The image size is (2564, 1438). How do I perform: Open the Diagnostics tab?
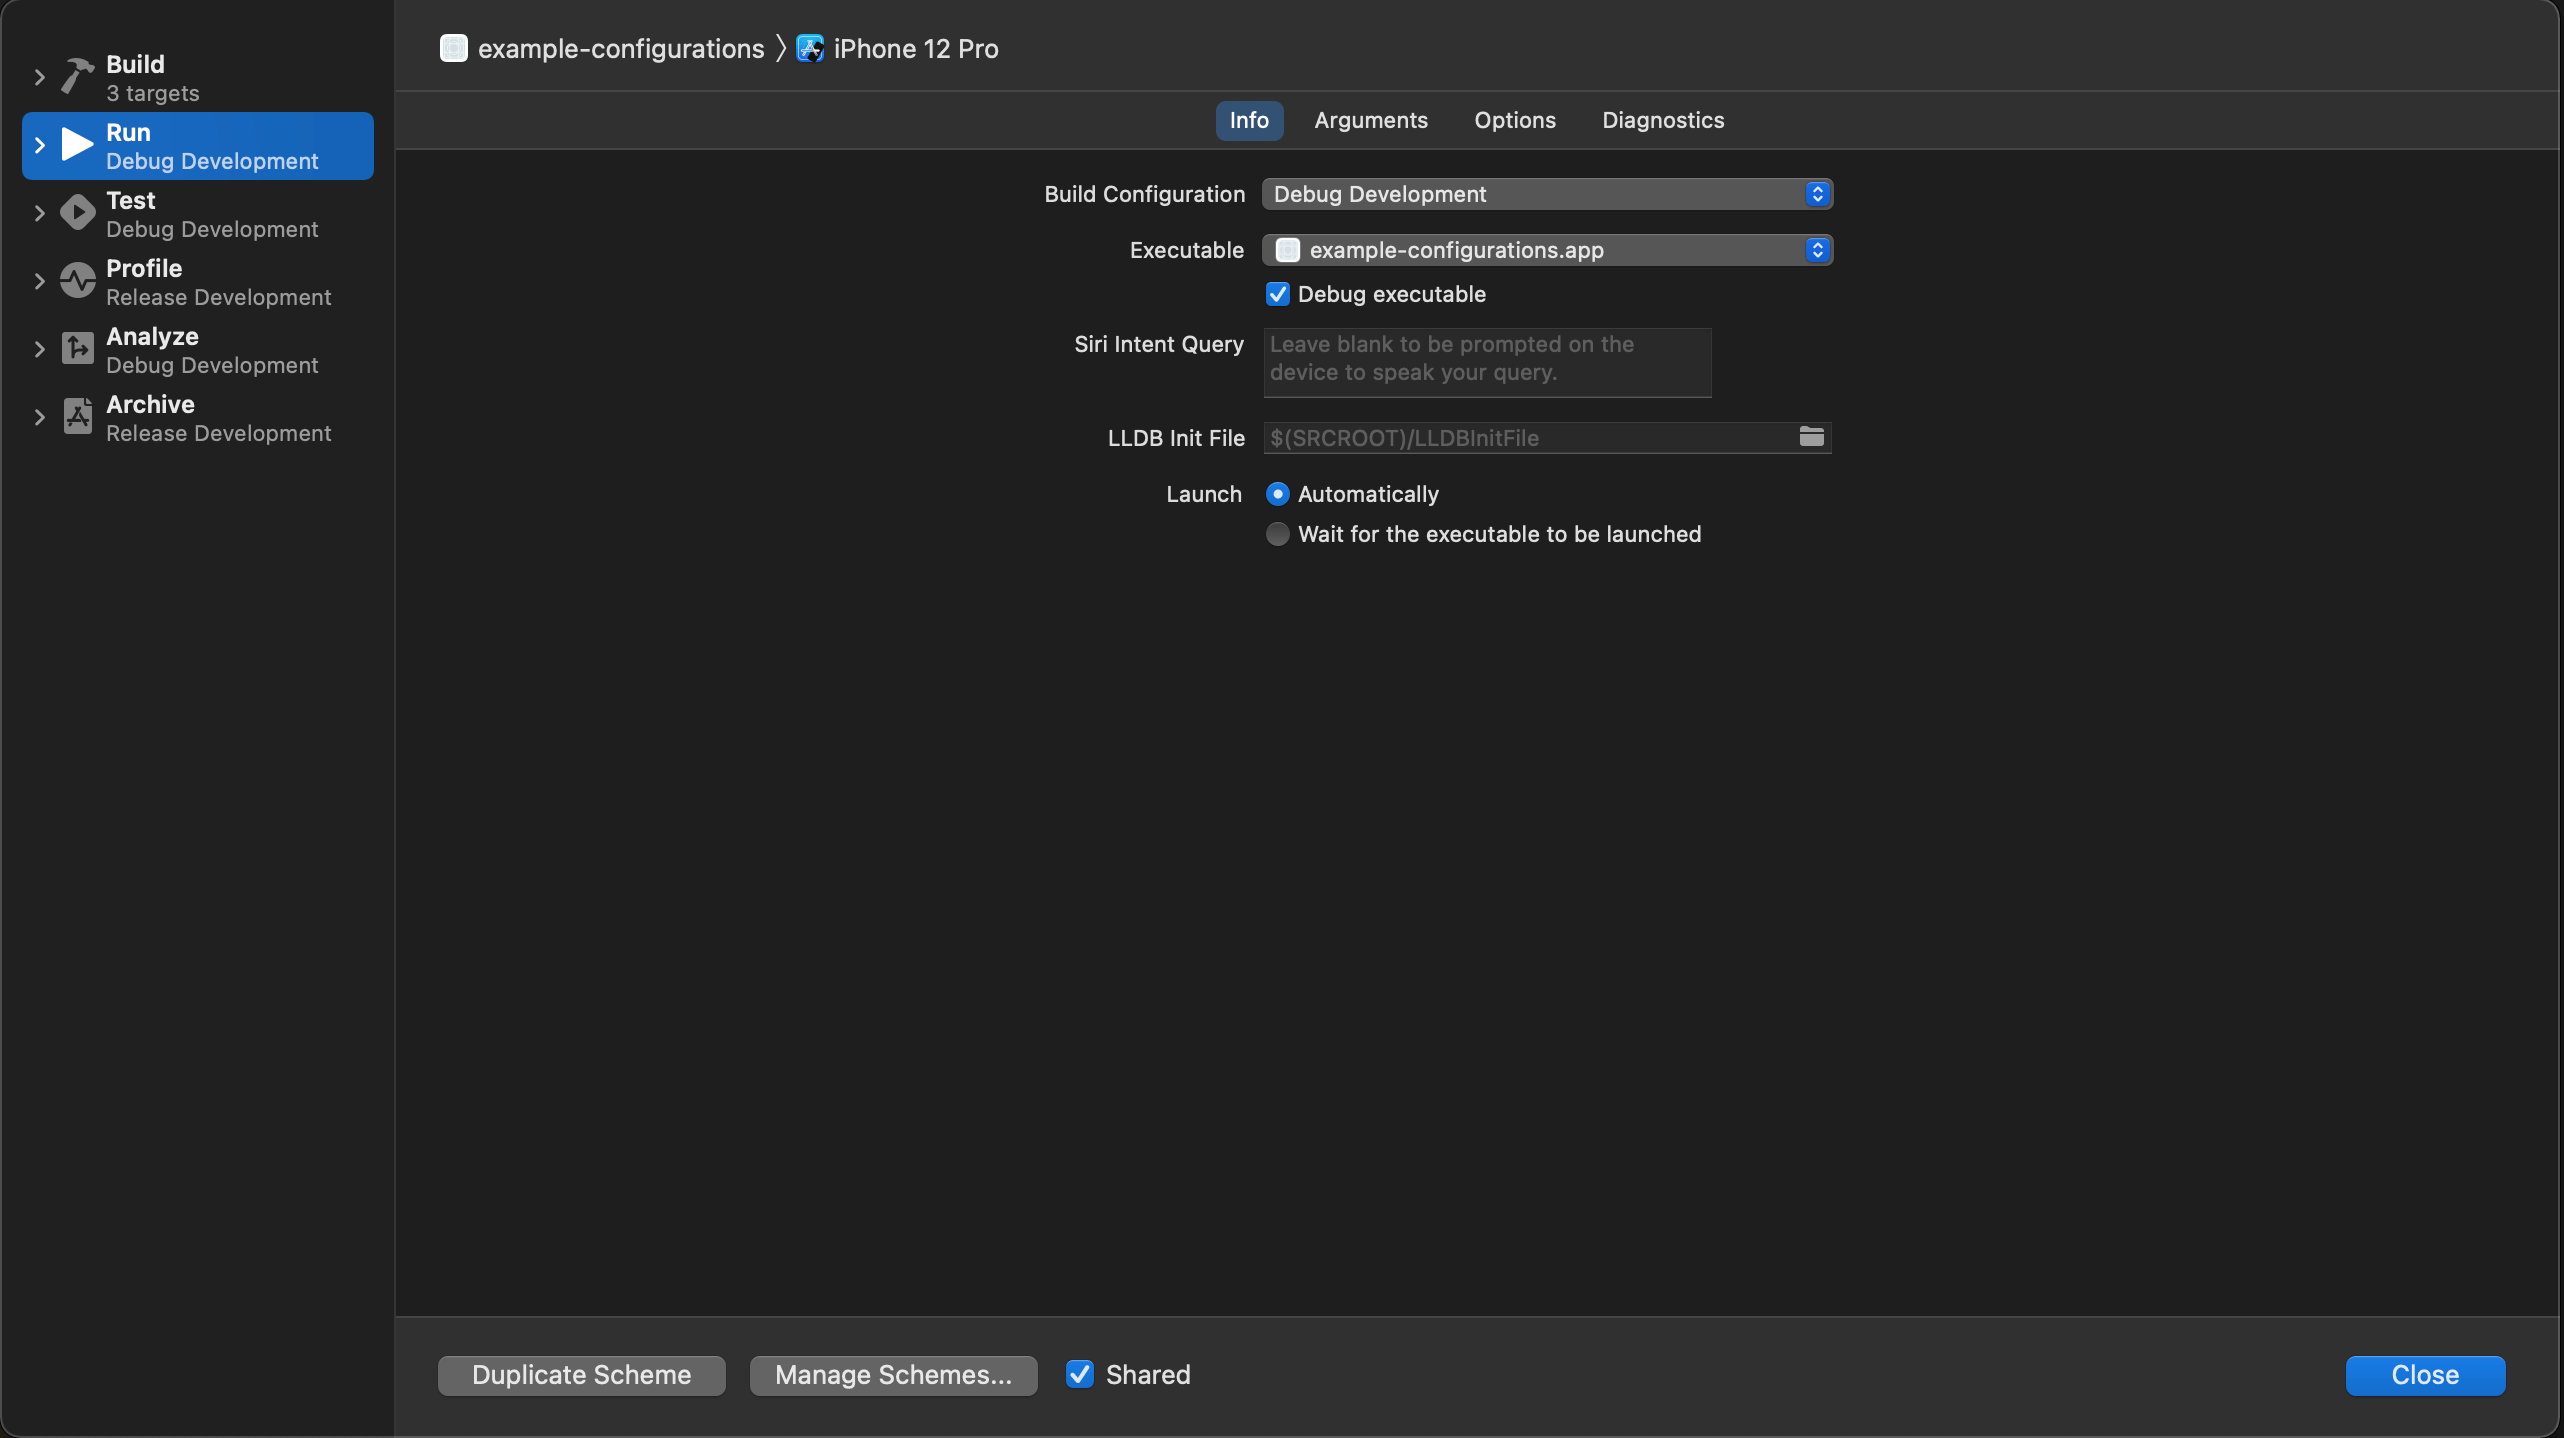click(x=1662, y=120)
